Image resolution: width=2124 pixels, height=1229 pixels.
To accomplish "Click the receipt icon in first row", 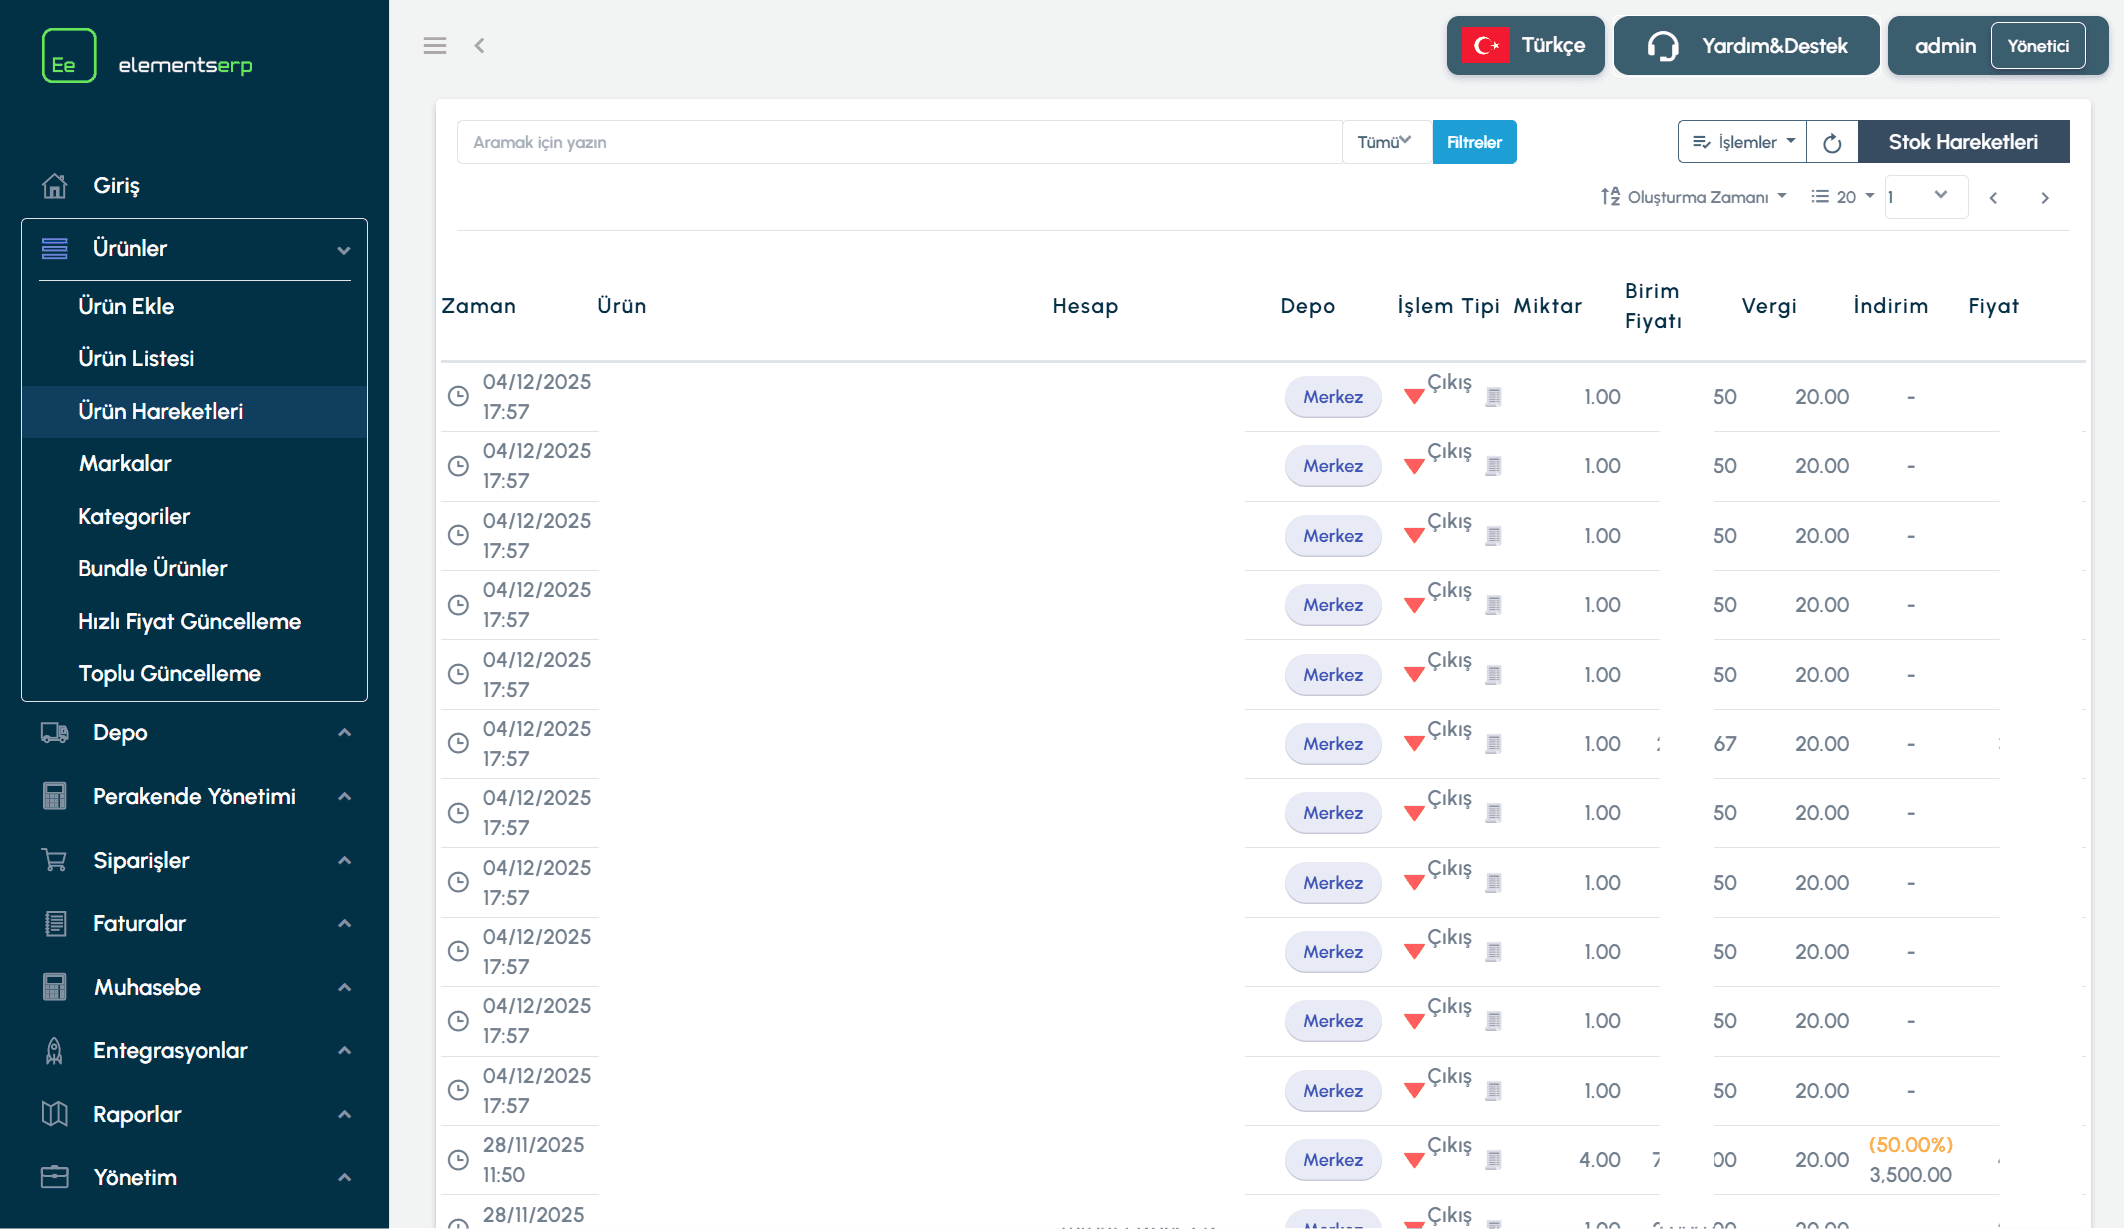I will point(1493,397).
